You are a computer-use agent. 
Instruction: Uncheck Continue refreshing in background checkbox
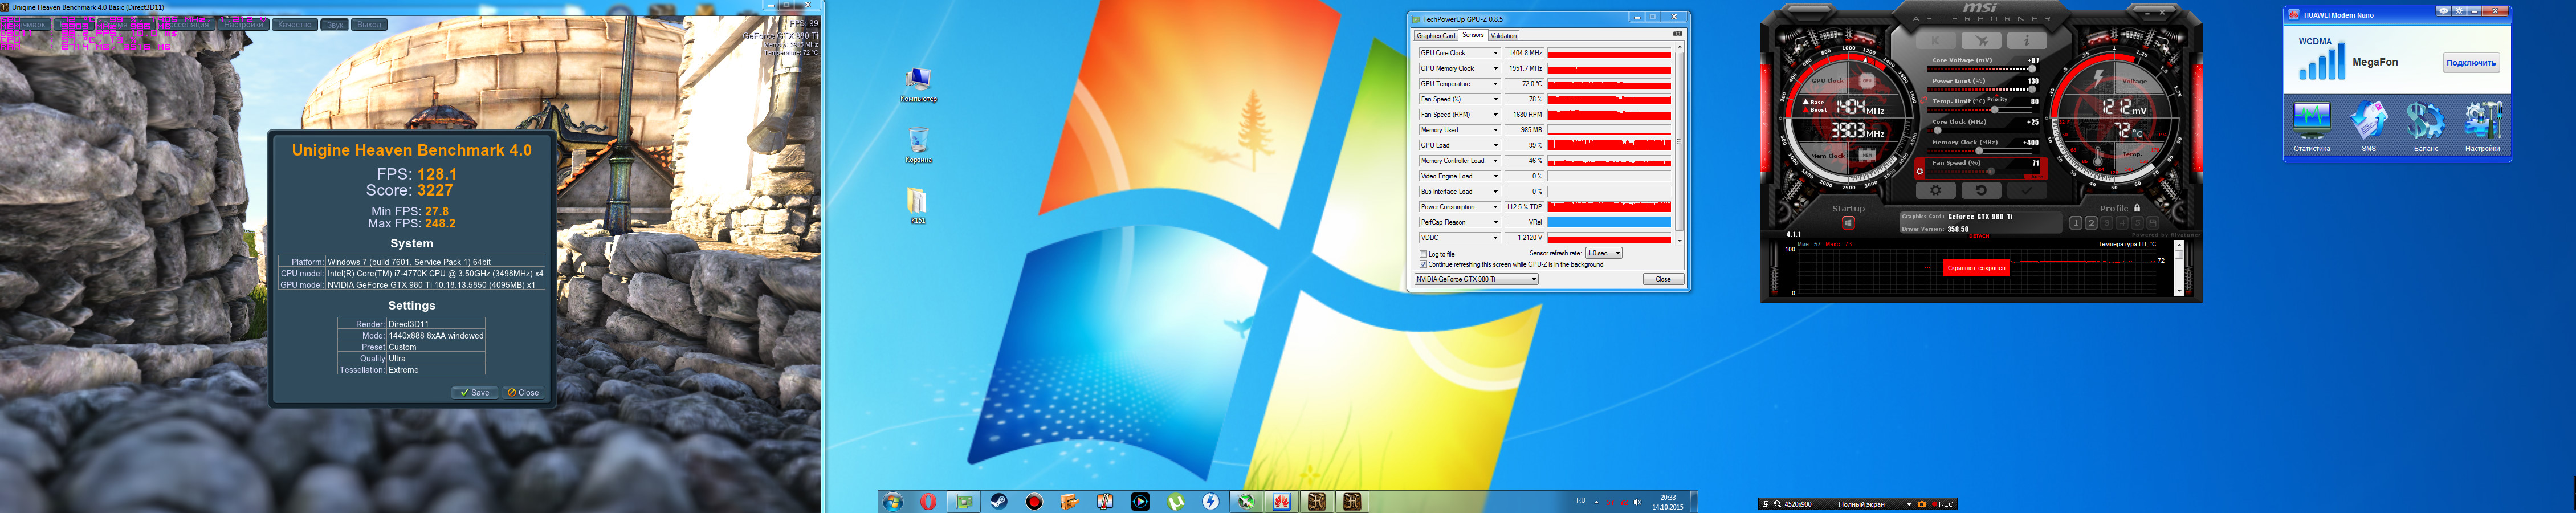coord(1423,265)
